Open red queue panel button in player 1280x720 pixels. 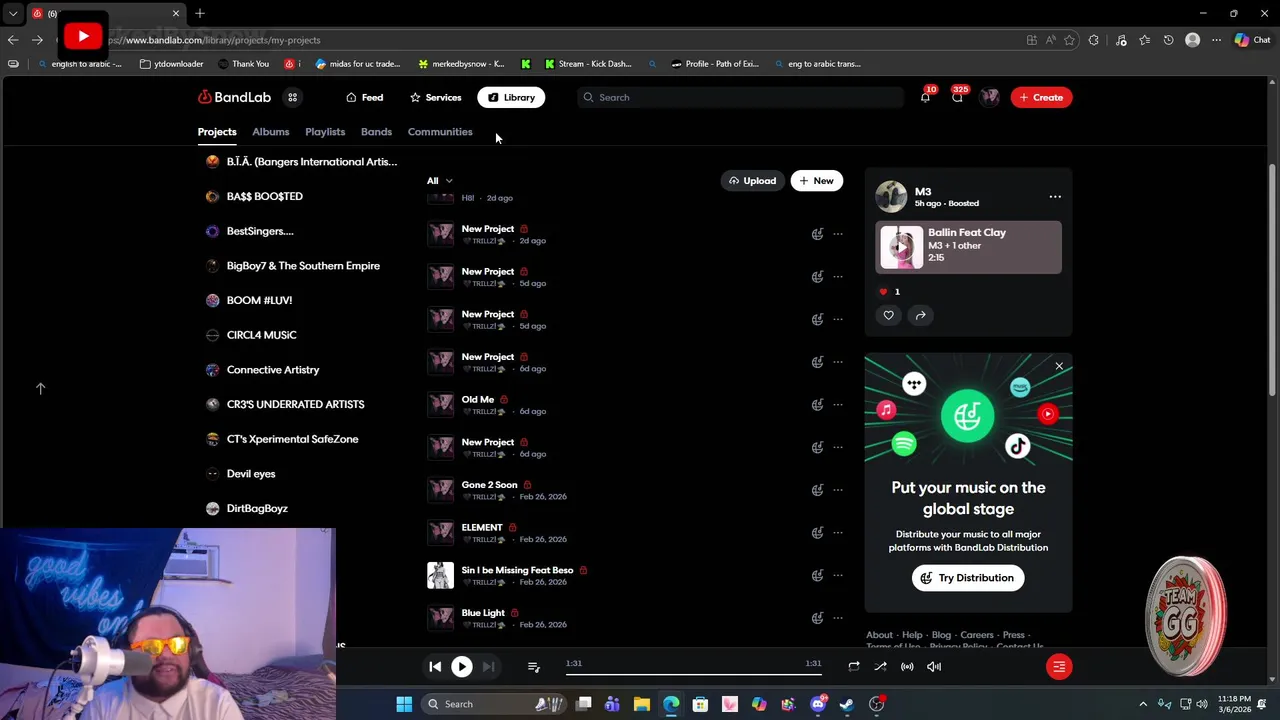1059,667
